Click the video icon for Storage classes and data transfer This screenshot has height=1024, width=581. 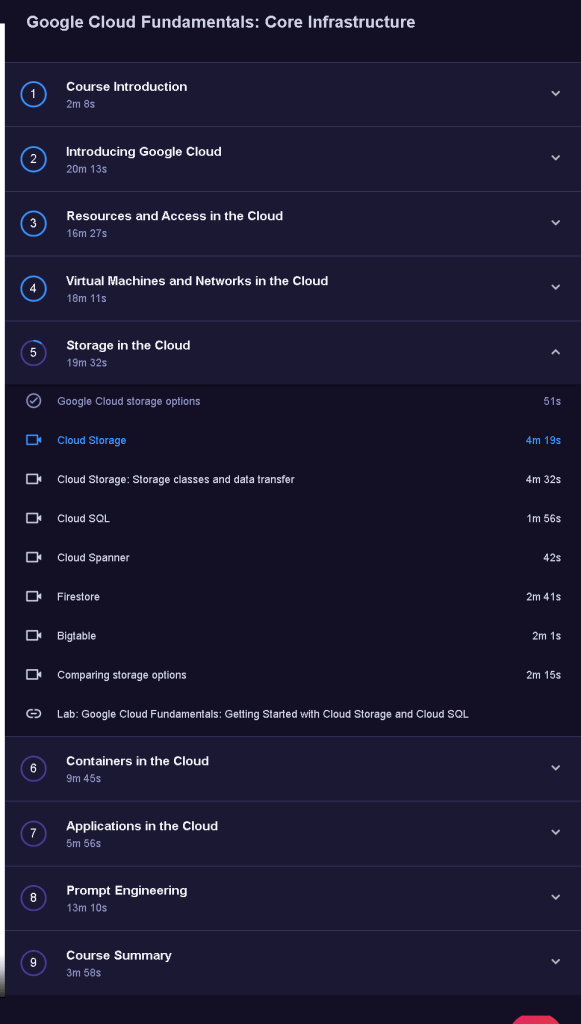click(x=33, y=479)
